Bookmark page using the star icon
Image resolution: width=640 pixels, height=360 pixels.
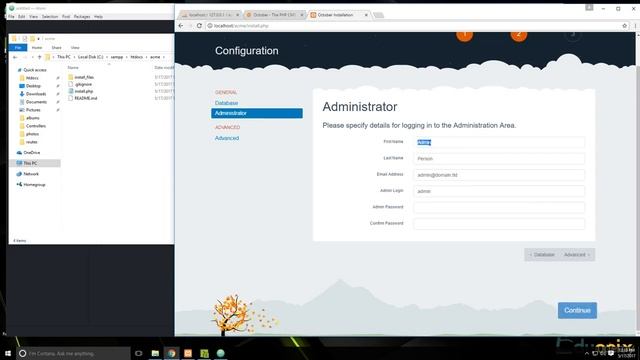point(624,26)
